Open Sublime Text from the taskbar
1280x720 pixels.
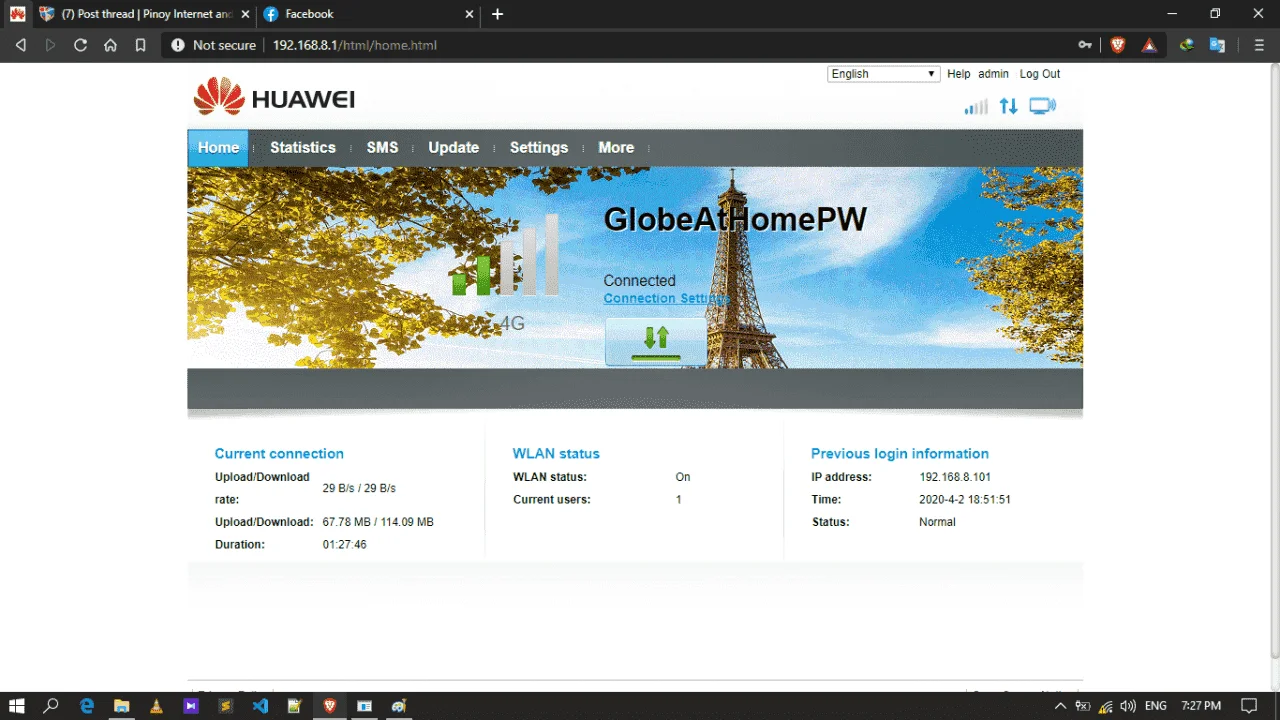226,706
